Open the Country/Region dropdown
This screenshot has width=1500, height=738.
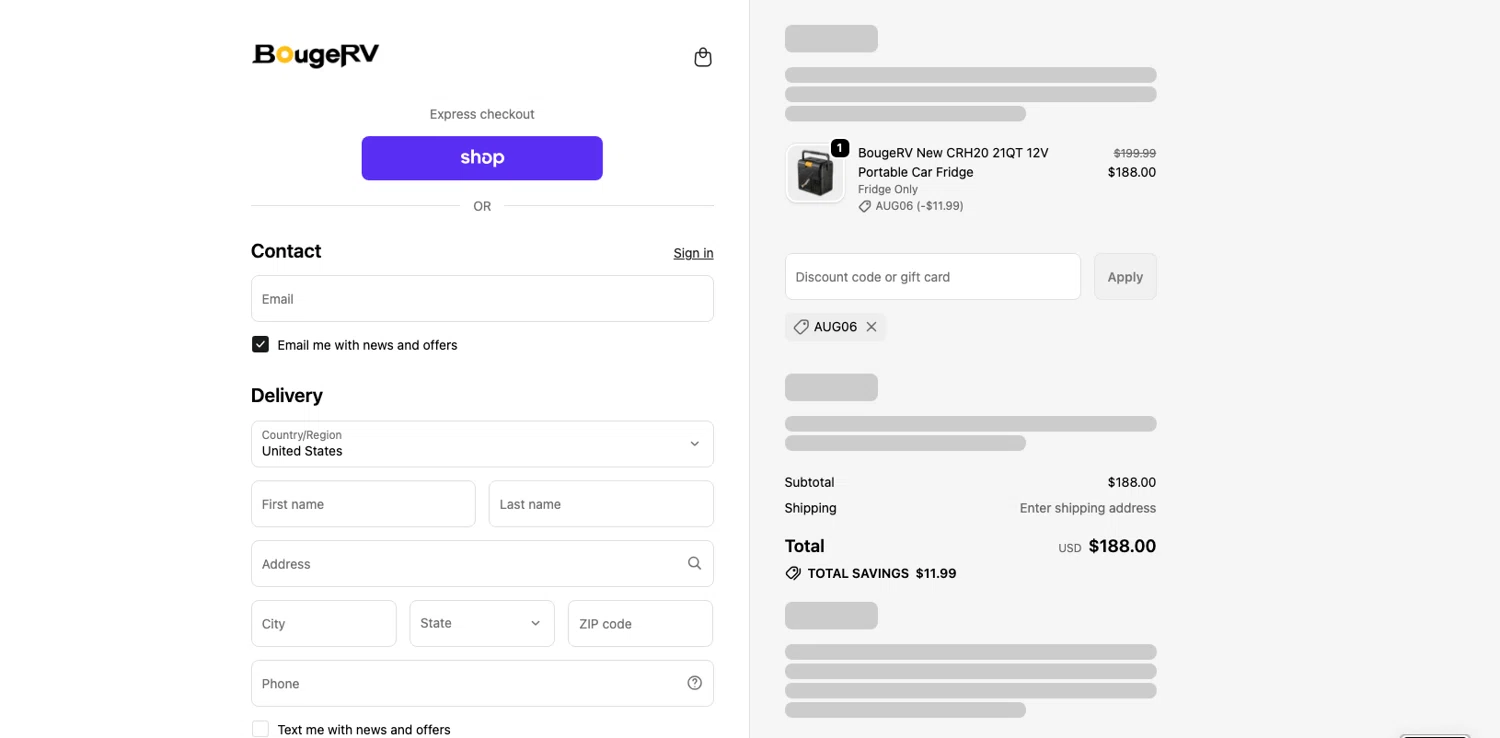482,444
